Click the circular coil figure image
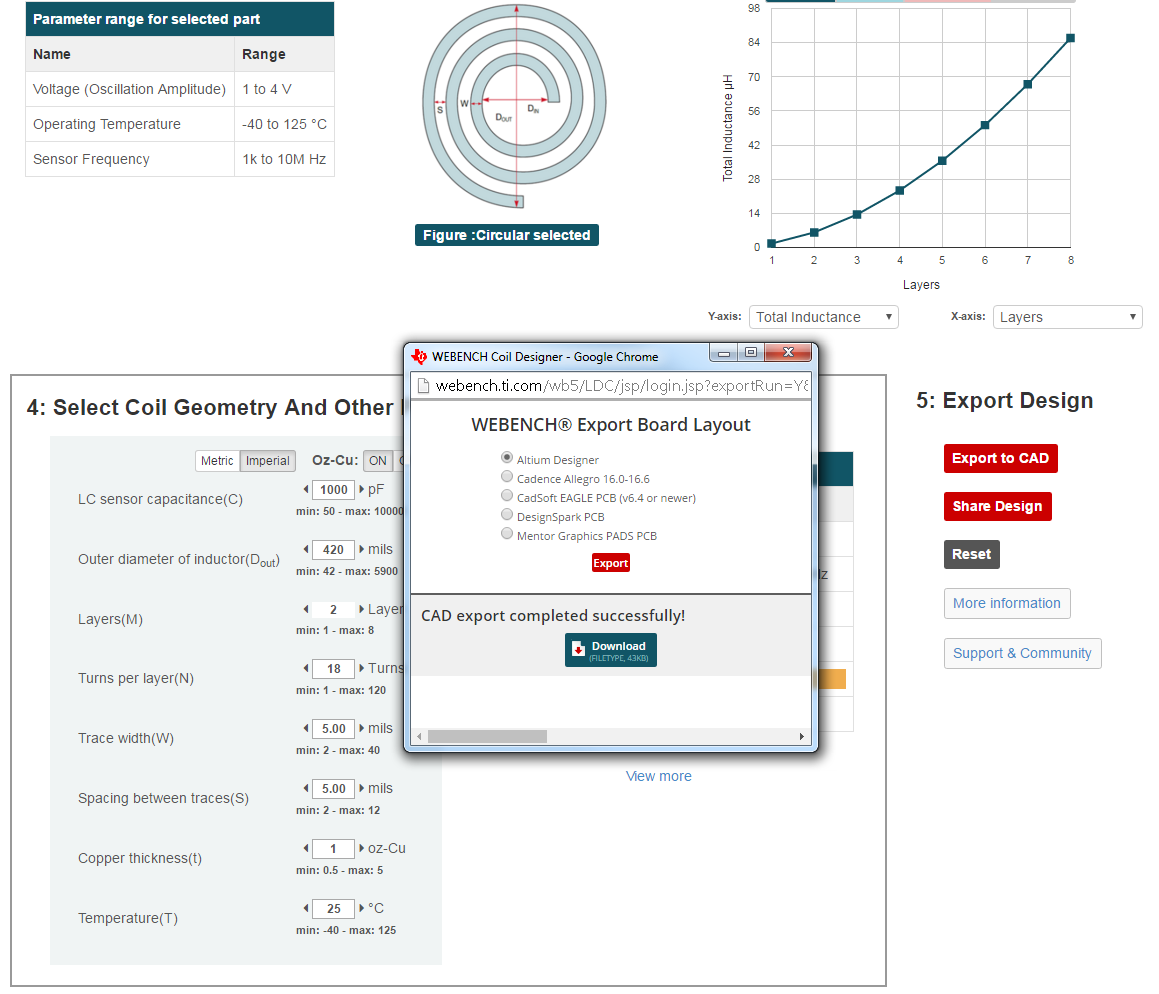The width and height of the screenshot is (1159, 994). pyautogui.click(x=514, y=106)
